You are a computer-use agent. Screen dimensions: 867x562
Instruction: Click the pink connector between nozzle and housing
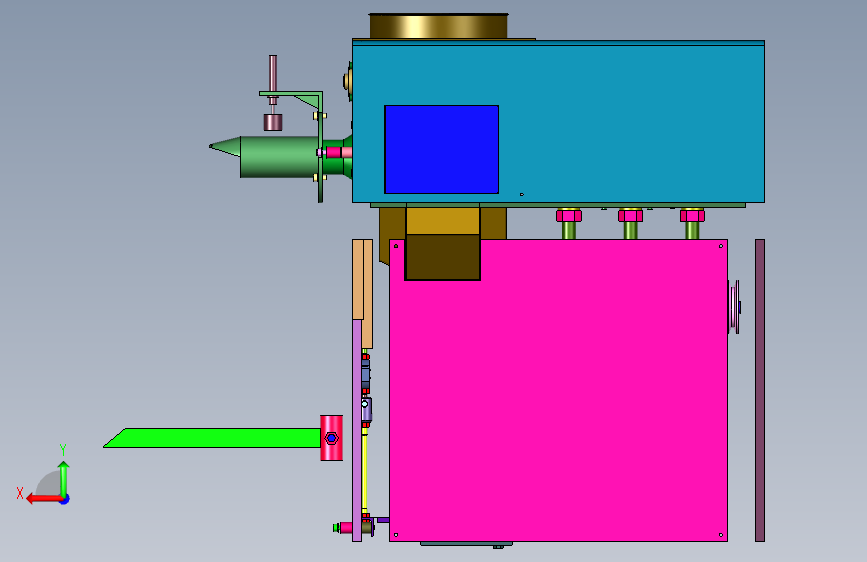(x=339, y=153)
